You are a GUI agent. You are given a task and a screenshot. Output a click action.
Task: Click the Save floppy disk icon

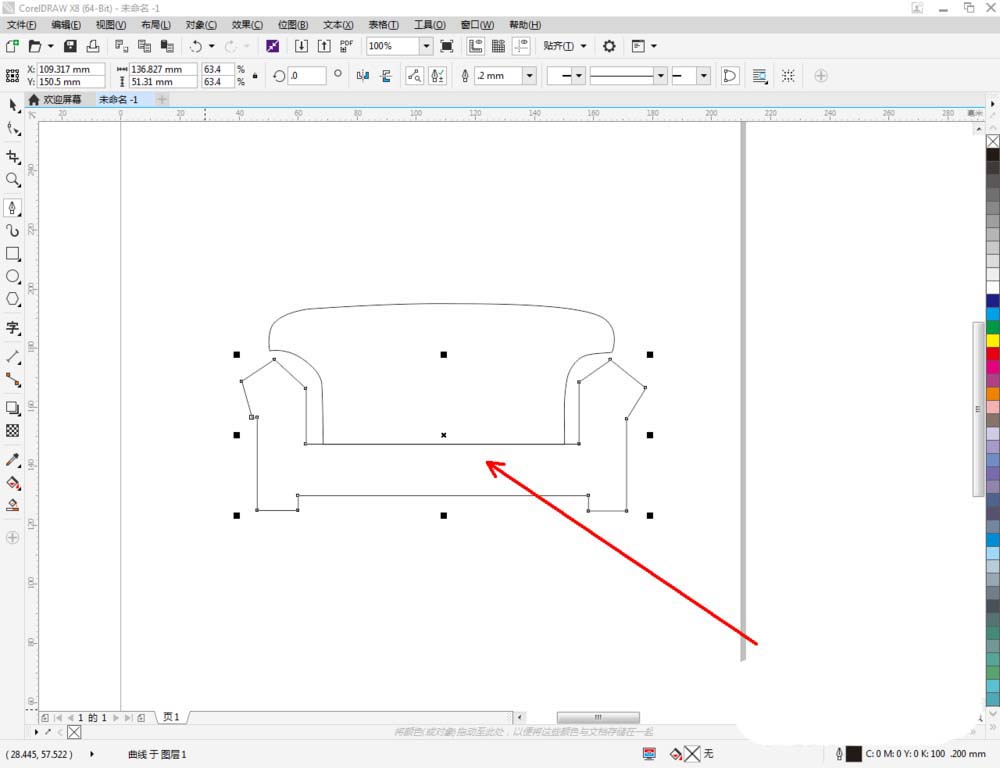click(x=70, y=46)
